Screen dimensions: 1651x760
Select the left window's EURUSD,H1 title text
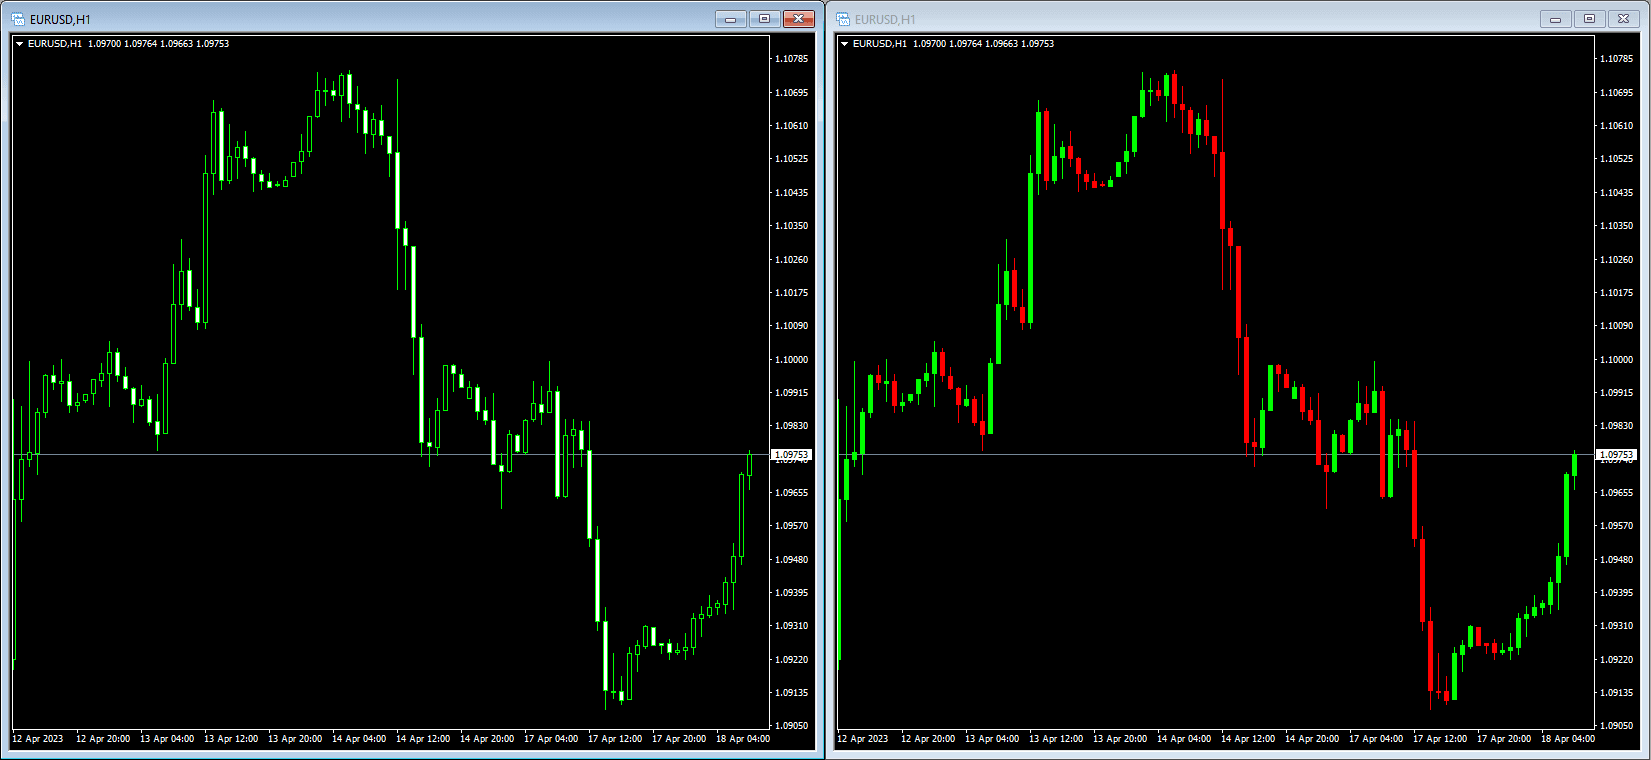(60, 20)
